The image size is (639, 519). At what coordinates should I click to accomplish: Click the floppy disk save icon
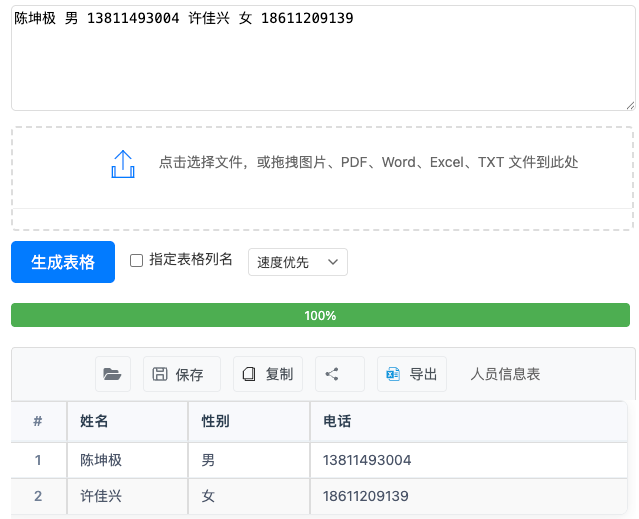[x=160, y=374]
